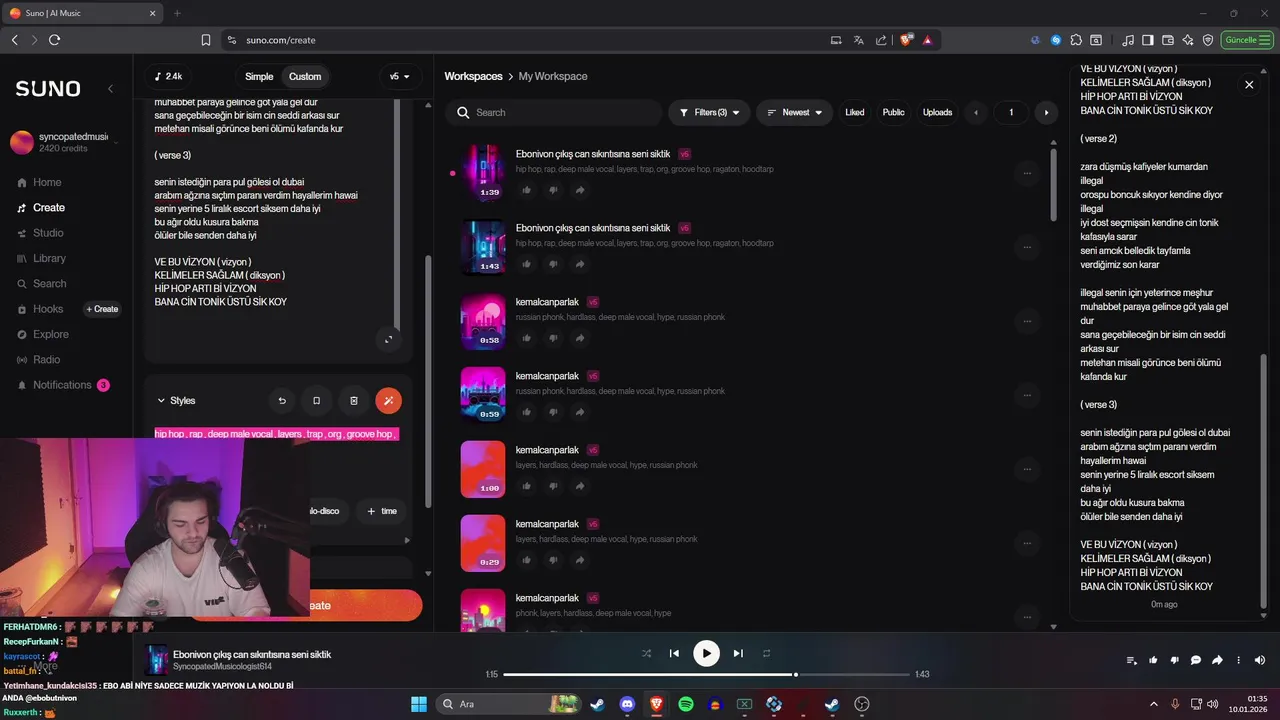This screenshot has width=1280, height=720.
Task: Collapse the Suno sidebar
Action: (x=110, y=89)
